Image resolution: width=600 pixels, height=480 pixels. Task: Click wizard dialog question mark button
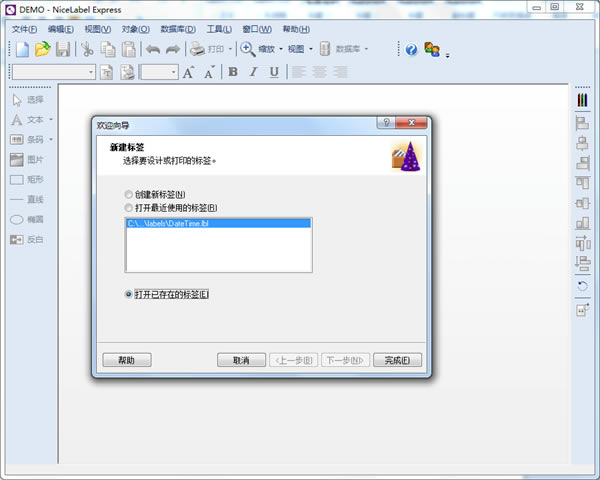386,123
